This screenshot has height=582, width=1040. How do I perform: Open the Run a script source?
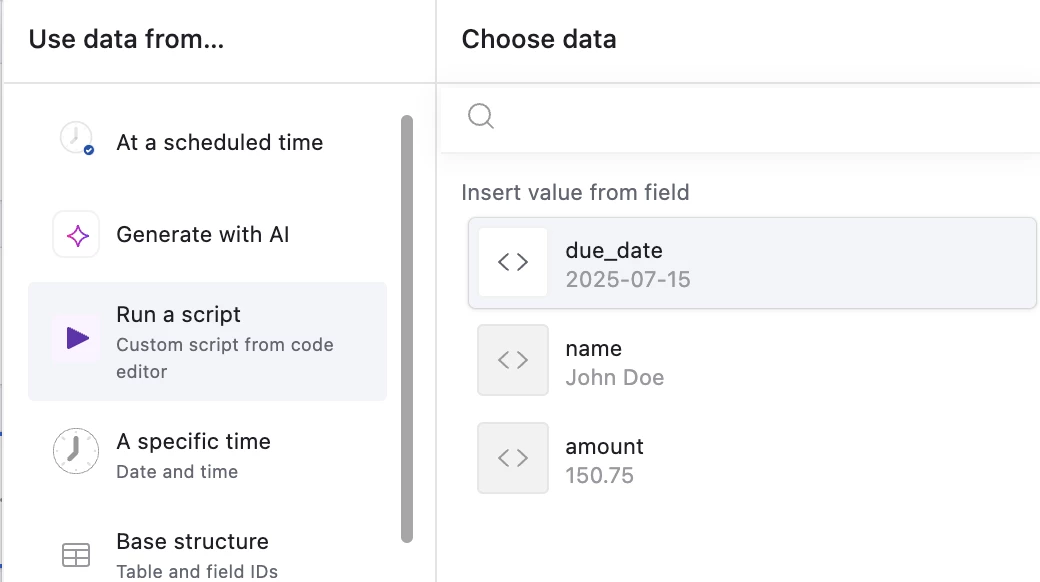point(208,341)
